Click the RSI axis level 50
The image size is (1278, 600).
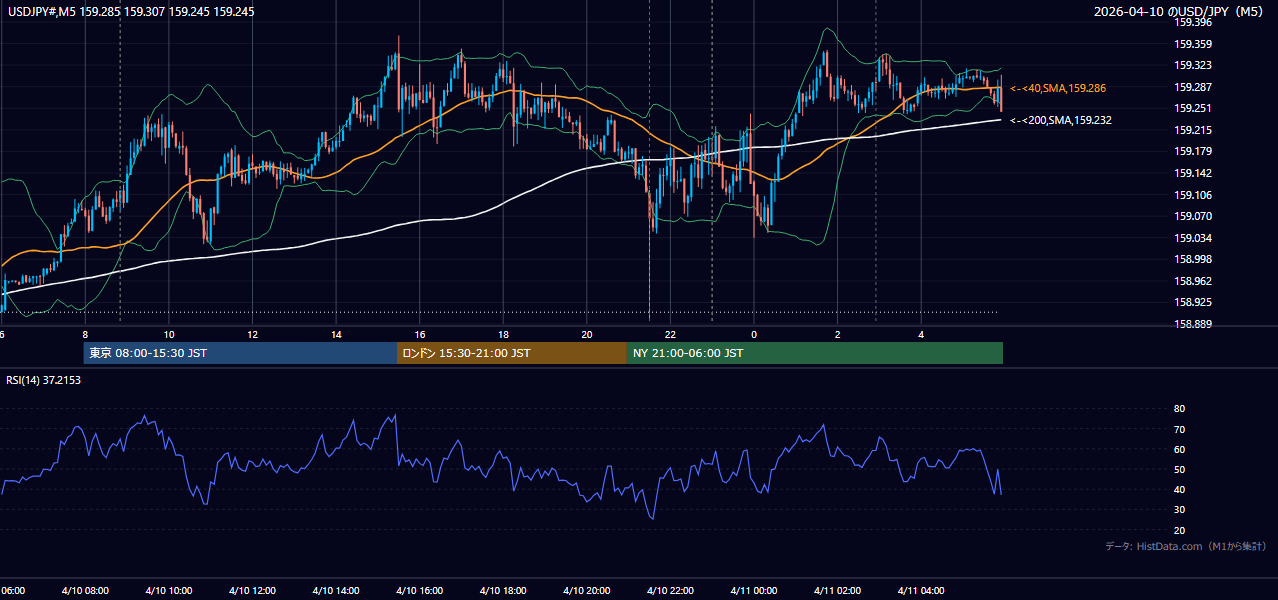click(x=1180, y=470)
